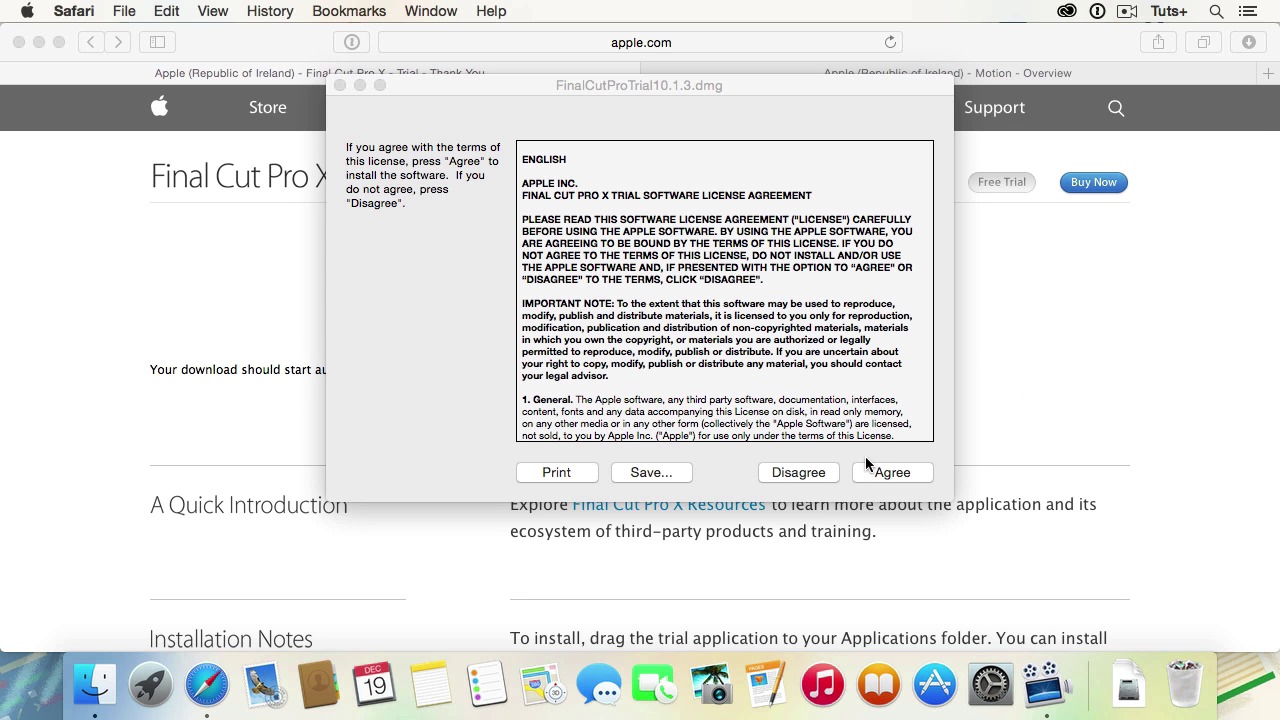Open the Safari menu
The width and height of the screenshot is (1280, 720).
point(74,11)
